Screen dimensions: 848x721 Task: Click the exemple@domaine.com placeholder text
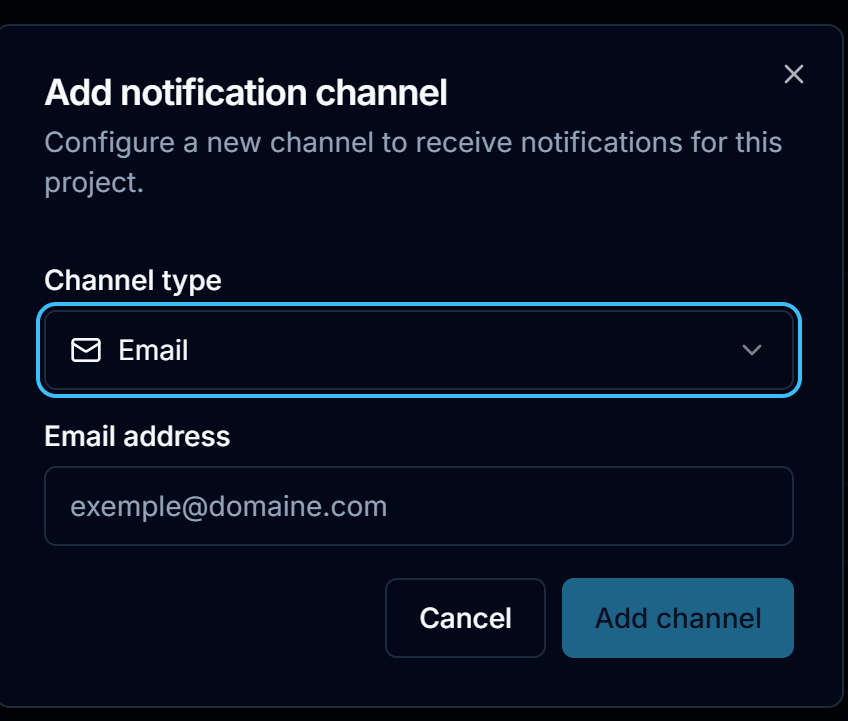(x=229, y=507)
